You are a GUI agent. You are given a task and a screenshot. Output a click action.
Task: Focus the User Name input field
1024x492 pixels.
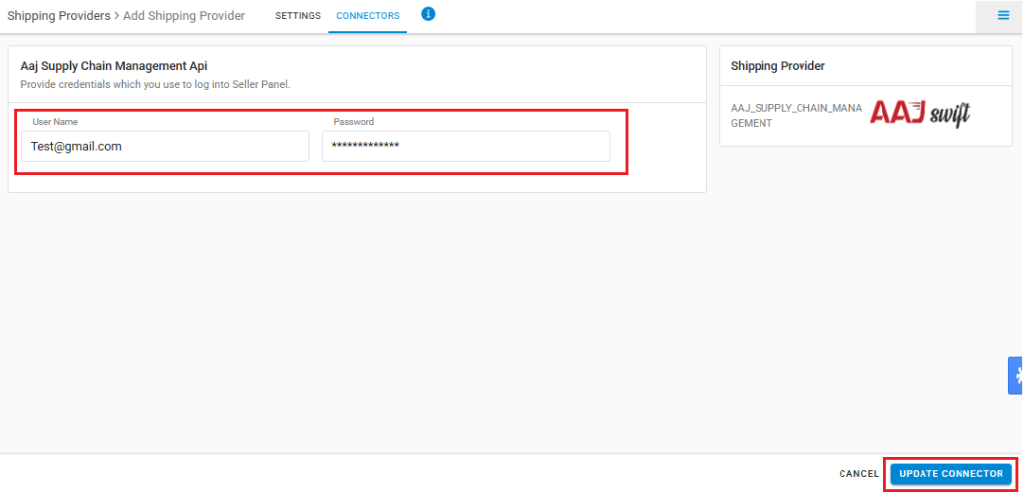pyautogui.click(x=165, y=146)
